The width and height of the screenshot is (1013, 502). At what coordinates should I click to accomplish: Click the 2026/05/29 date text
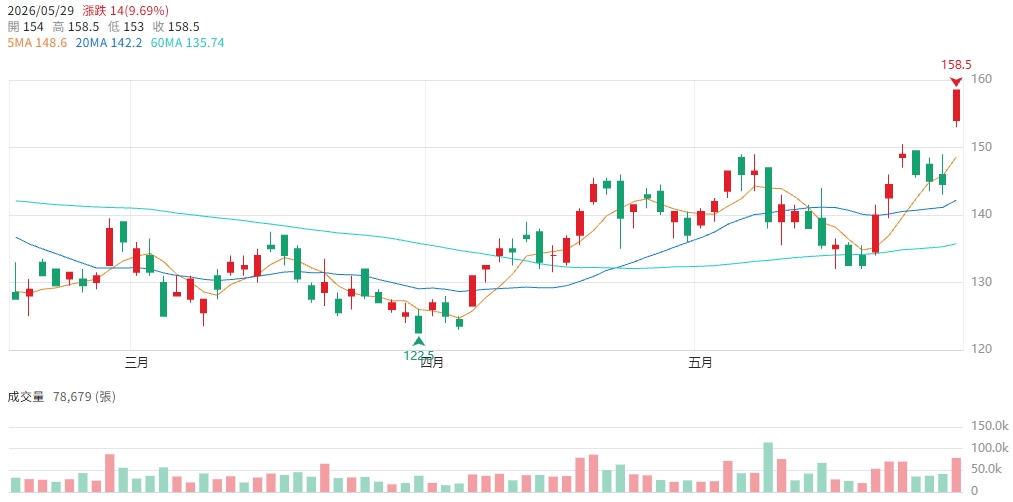[x=41, y=11]
